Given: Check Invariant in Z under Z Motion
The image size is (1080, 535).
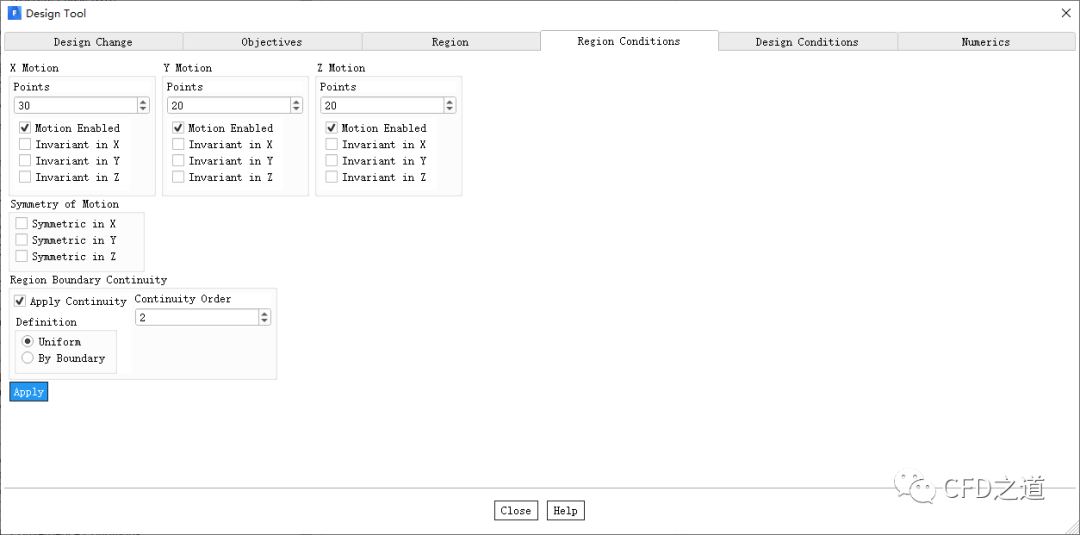Looking at the screenshot, I should click(x=331, y=177).
